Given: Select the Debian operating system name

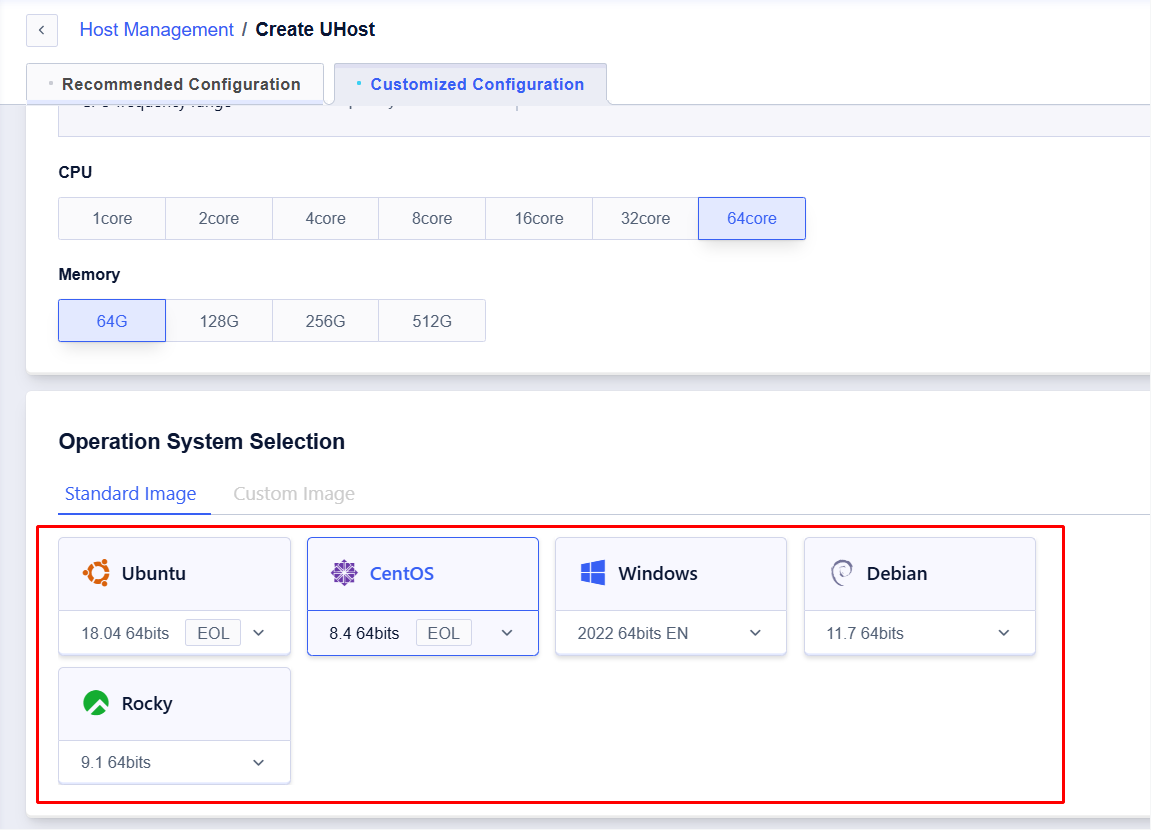Looking at the screenshot, I should tap(897, 574).
